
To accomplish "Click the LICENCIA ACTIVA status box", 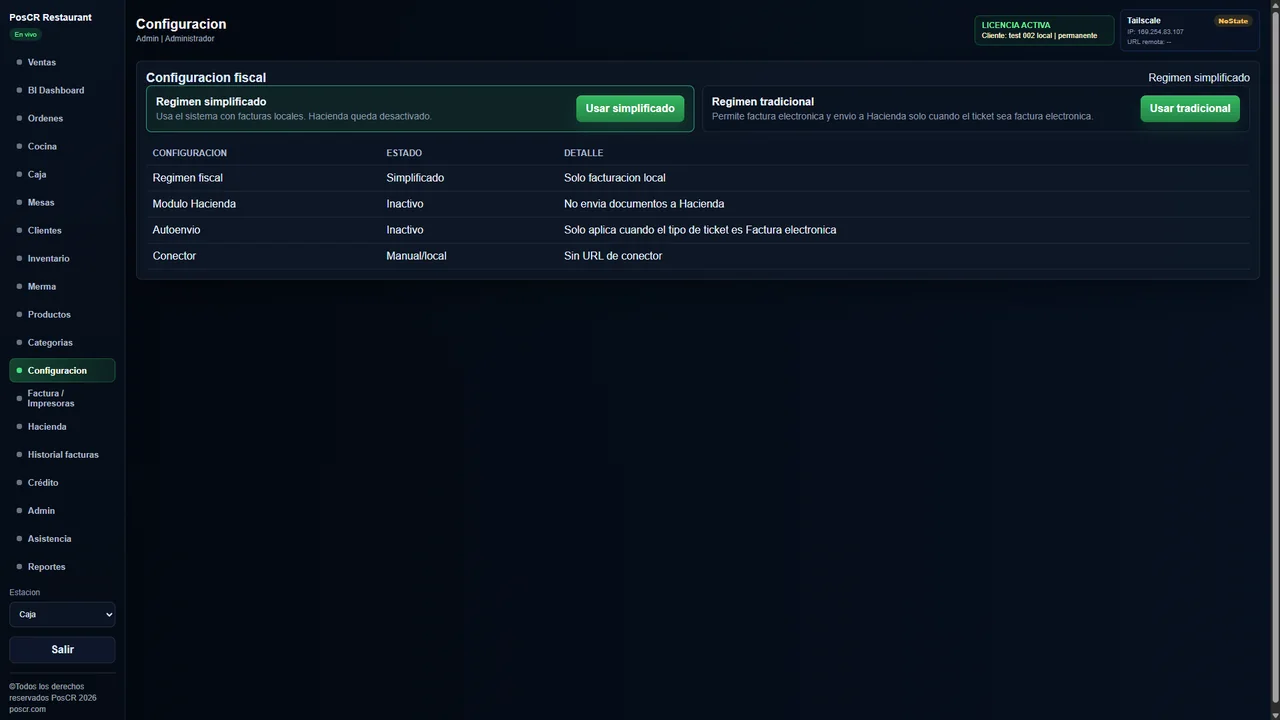I will click(1044, 30).
